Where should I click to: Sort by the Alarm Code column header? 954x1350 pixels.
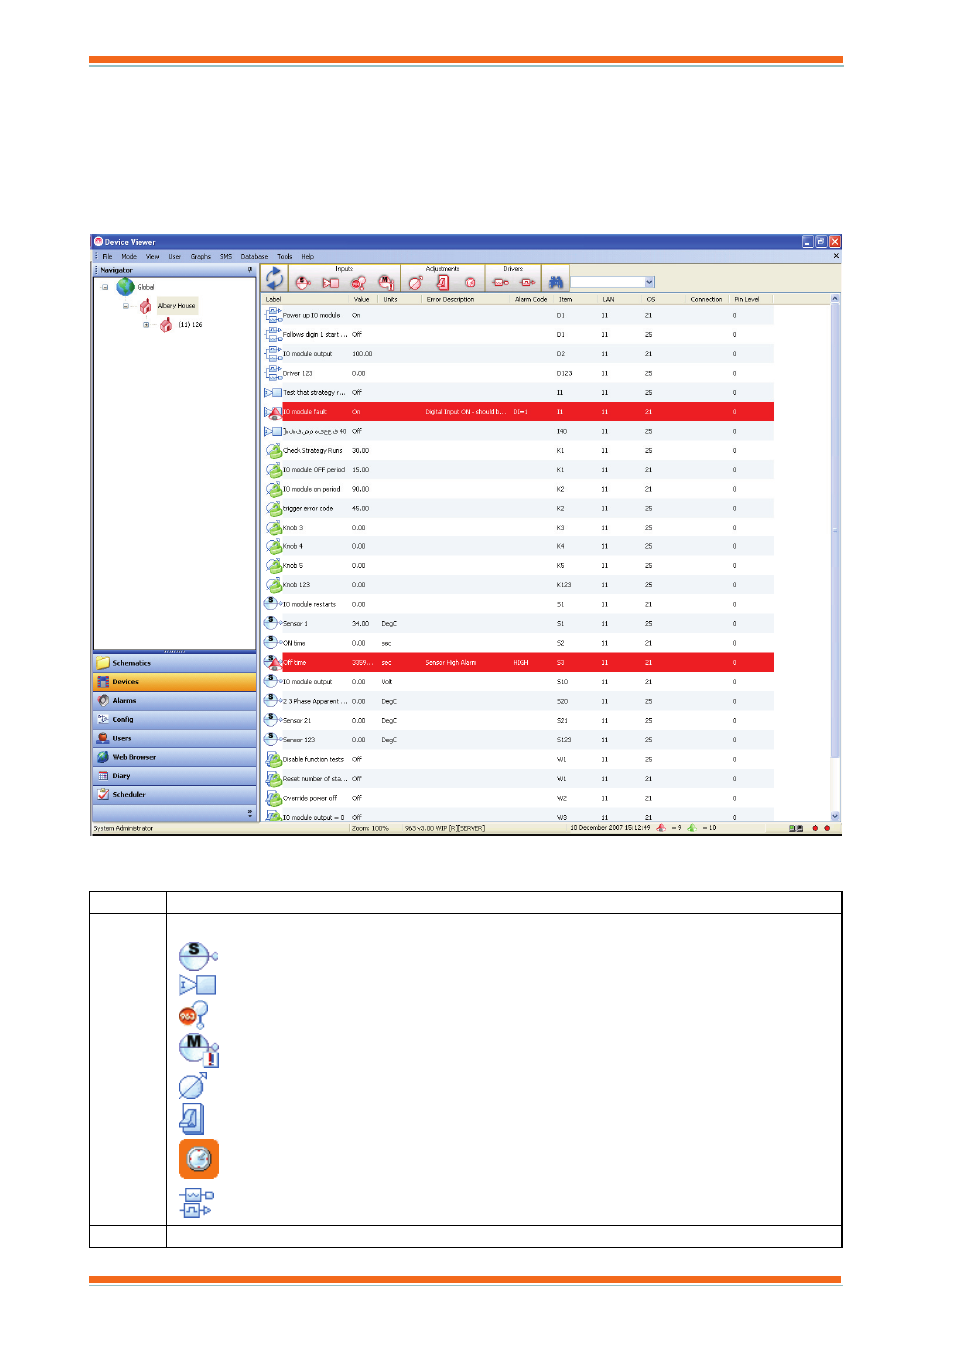click(x=531, y=299)
